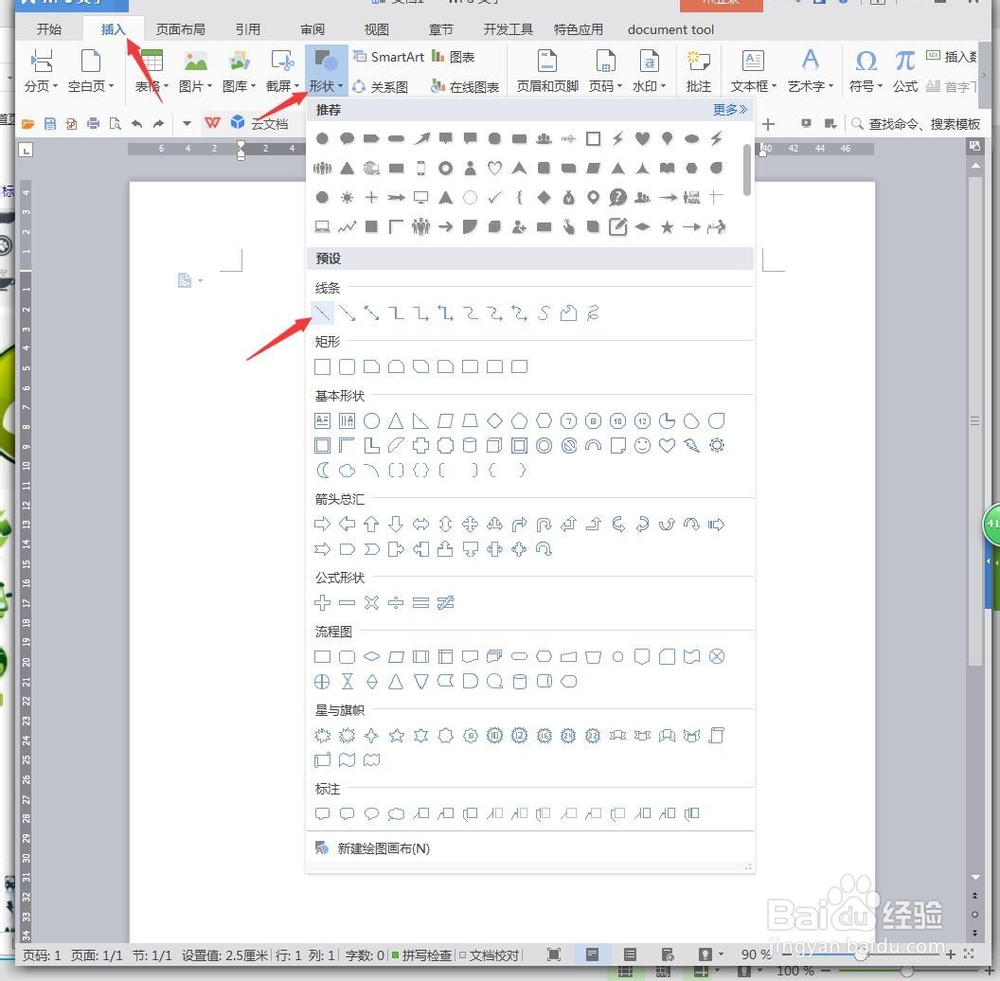
Task: Click the document vertical scrollbar down arrow
Action: (x=975, y=878)
